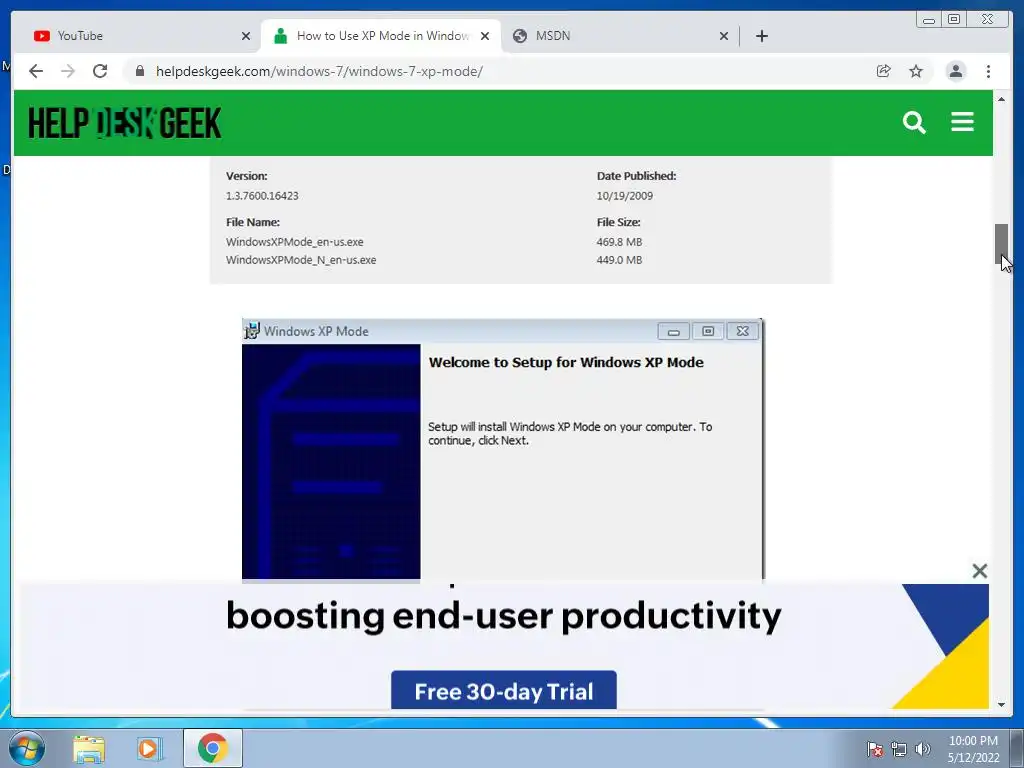Click the MSDN globe favicon
This screenshot has width=1024, height=768.
[x=520, y=36]
